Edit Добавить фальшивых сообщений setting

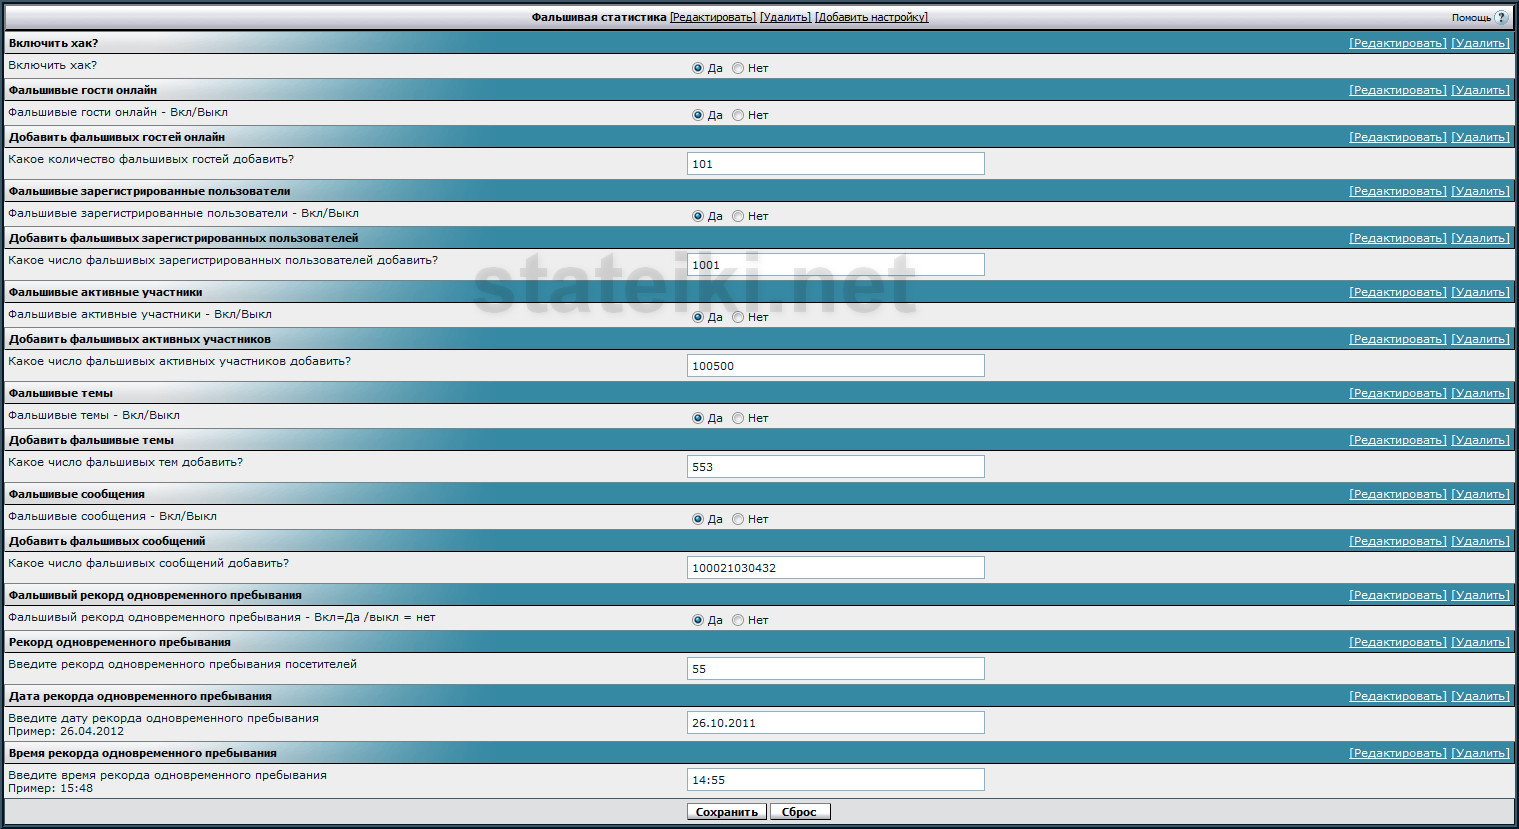pos(1398,541)
